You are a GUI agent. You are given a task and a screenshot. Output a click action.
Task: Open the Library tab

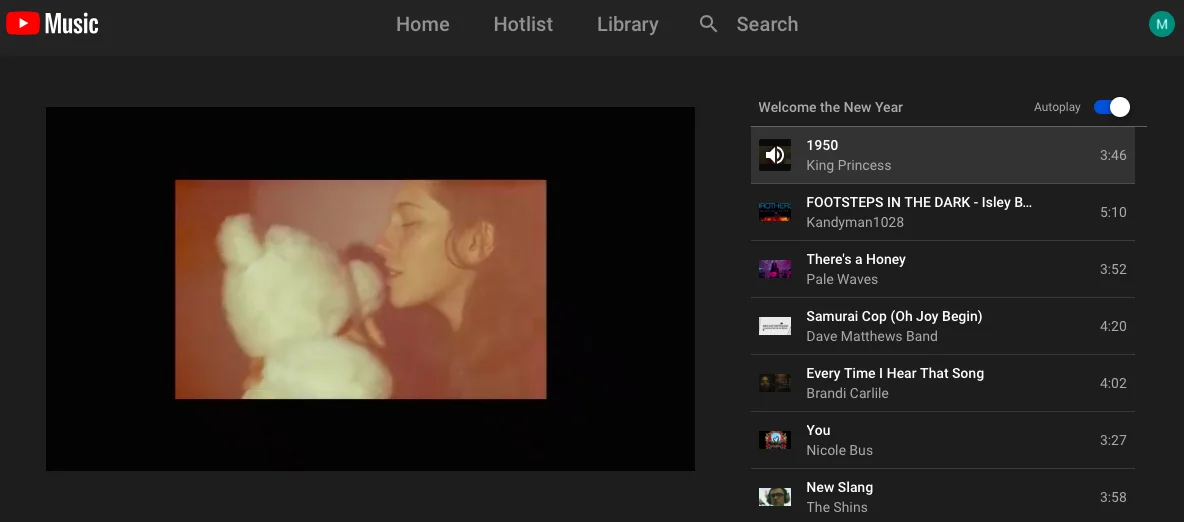coord(627,24)
